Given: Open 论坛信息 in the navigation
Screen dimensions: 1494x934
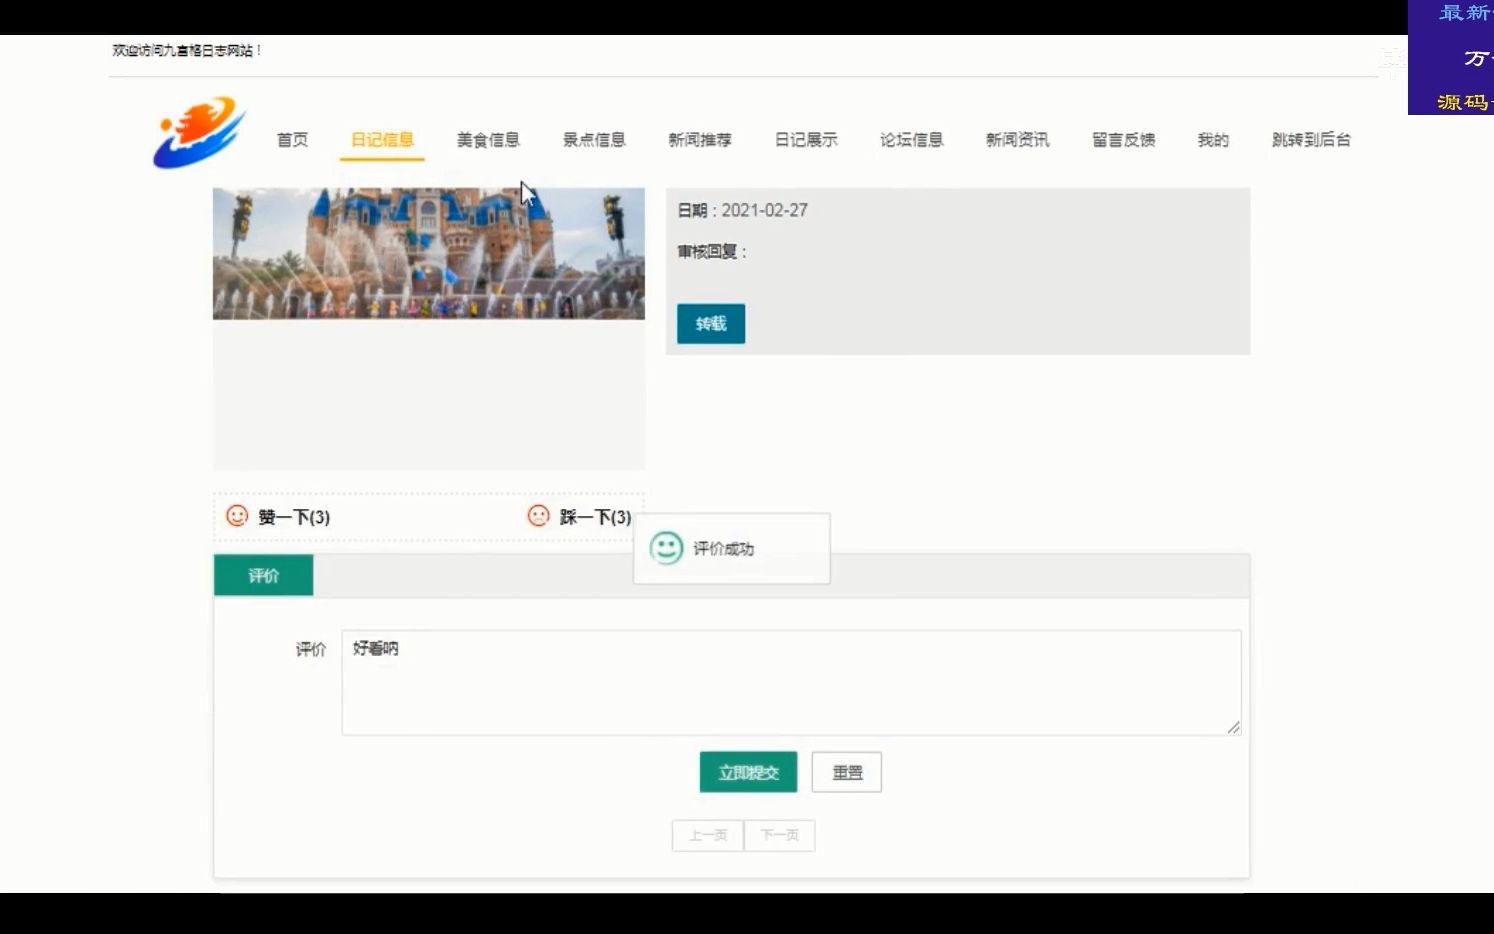Looking at the screenshot, I should tap(912, 140).
